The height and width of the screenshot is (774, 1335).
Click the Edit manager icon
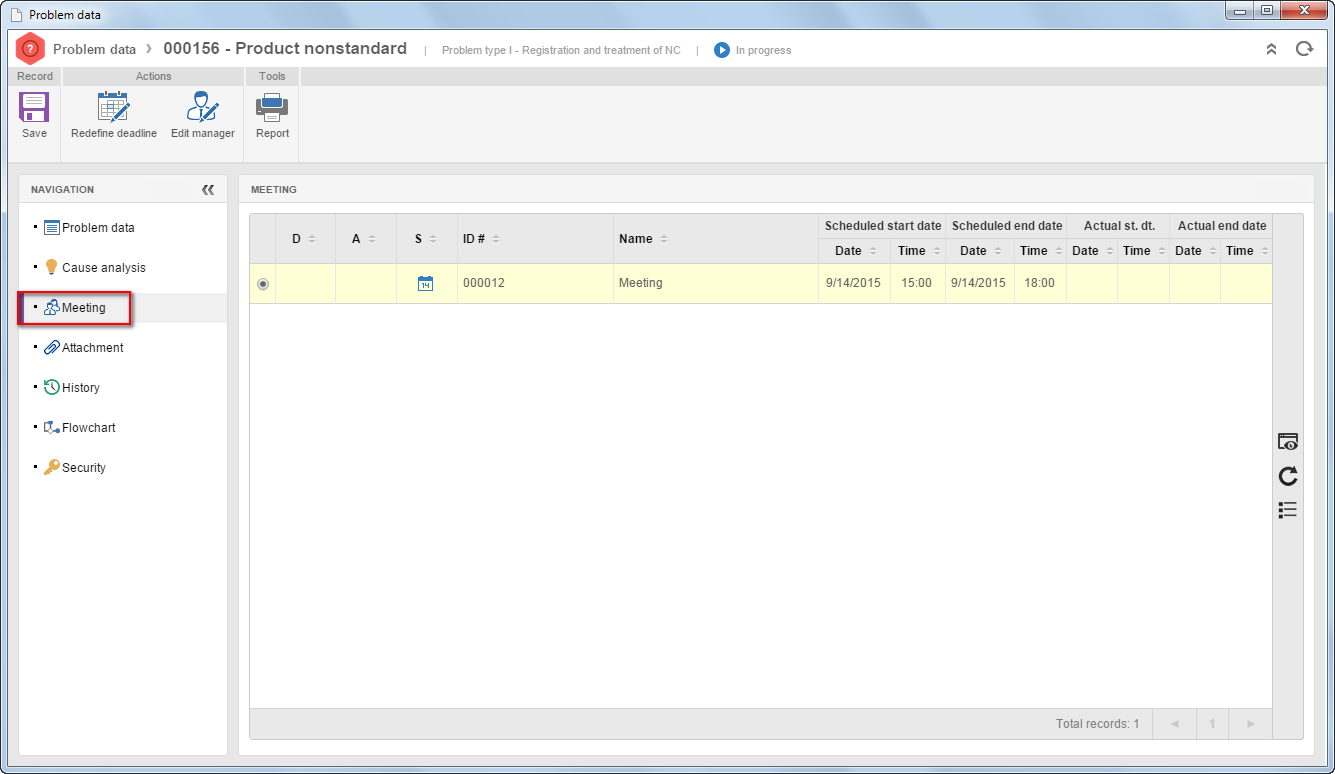(x=202, y=108)
